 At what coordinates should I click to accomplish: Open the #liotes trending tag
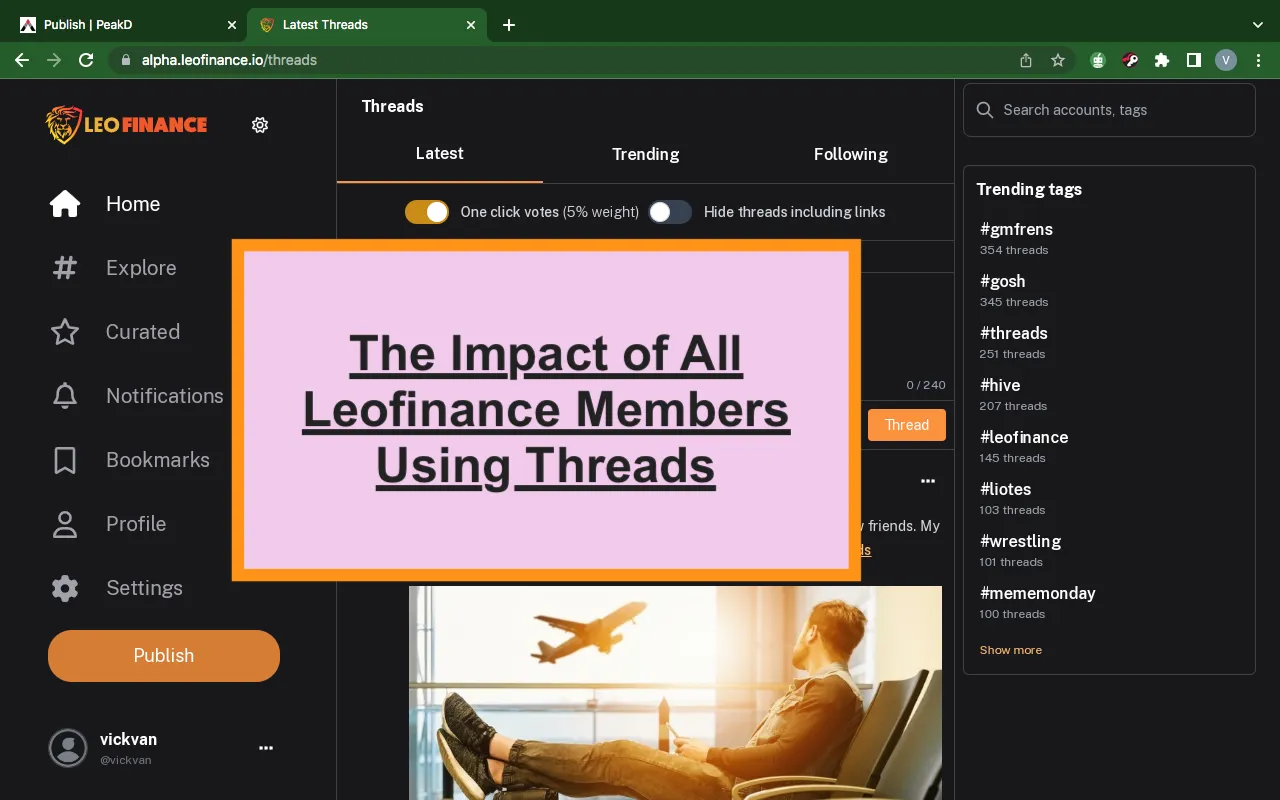(1006, 489)
